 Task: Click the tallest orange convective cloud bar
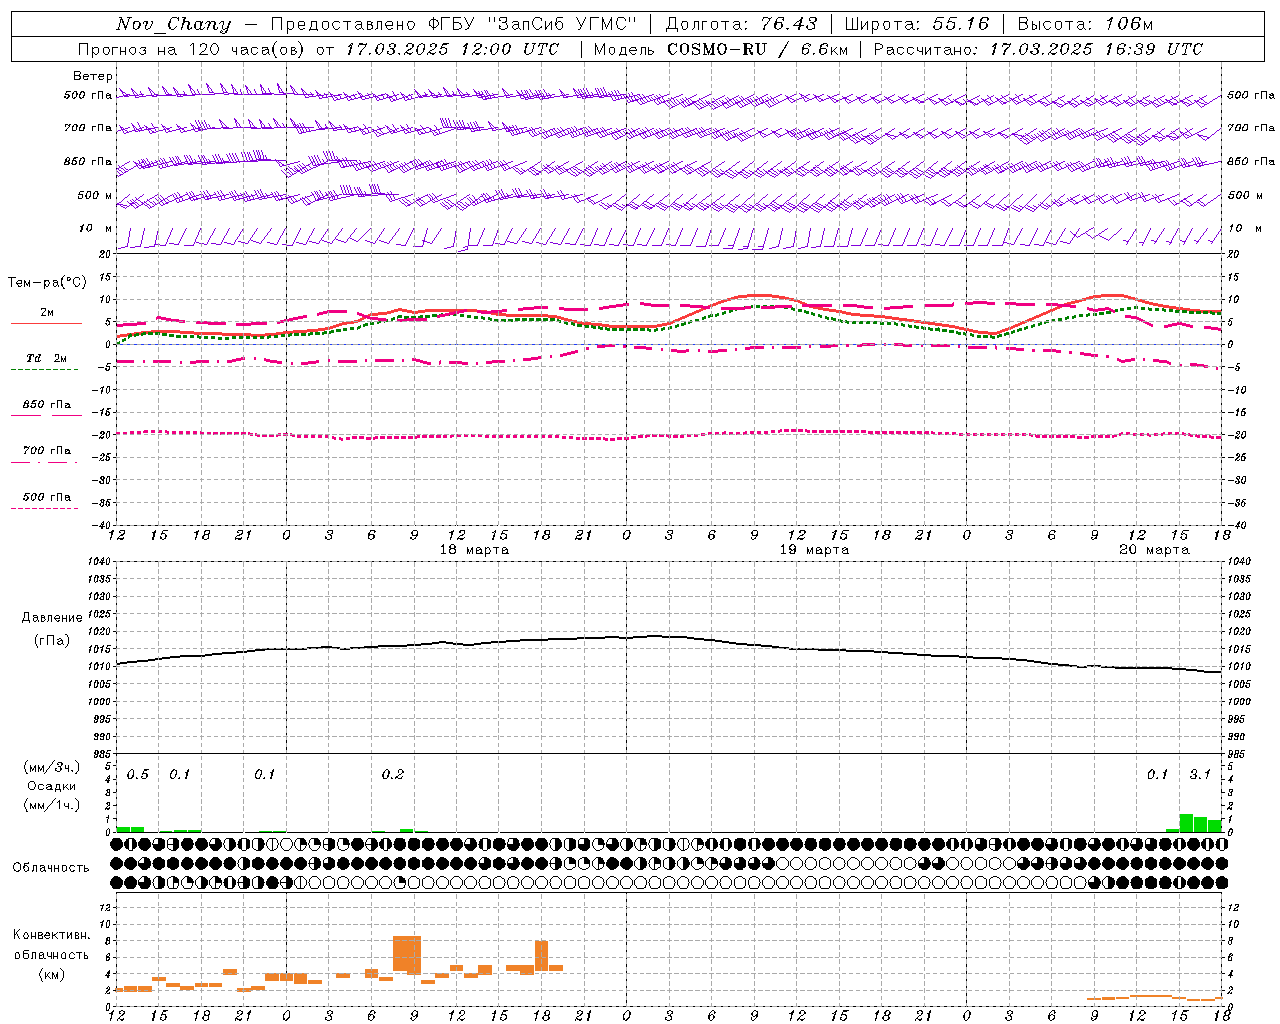click(407, 954)
